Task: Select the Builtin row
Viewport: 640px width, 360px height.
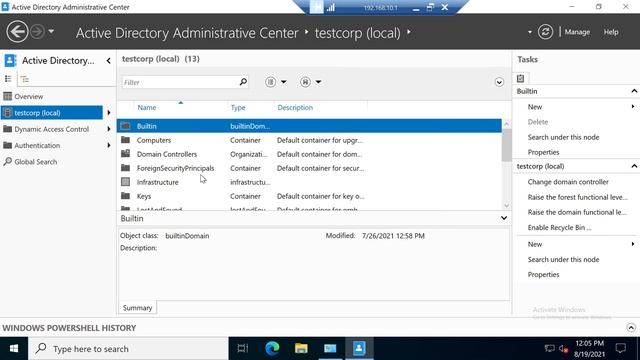Action: click(309, 126)
